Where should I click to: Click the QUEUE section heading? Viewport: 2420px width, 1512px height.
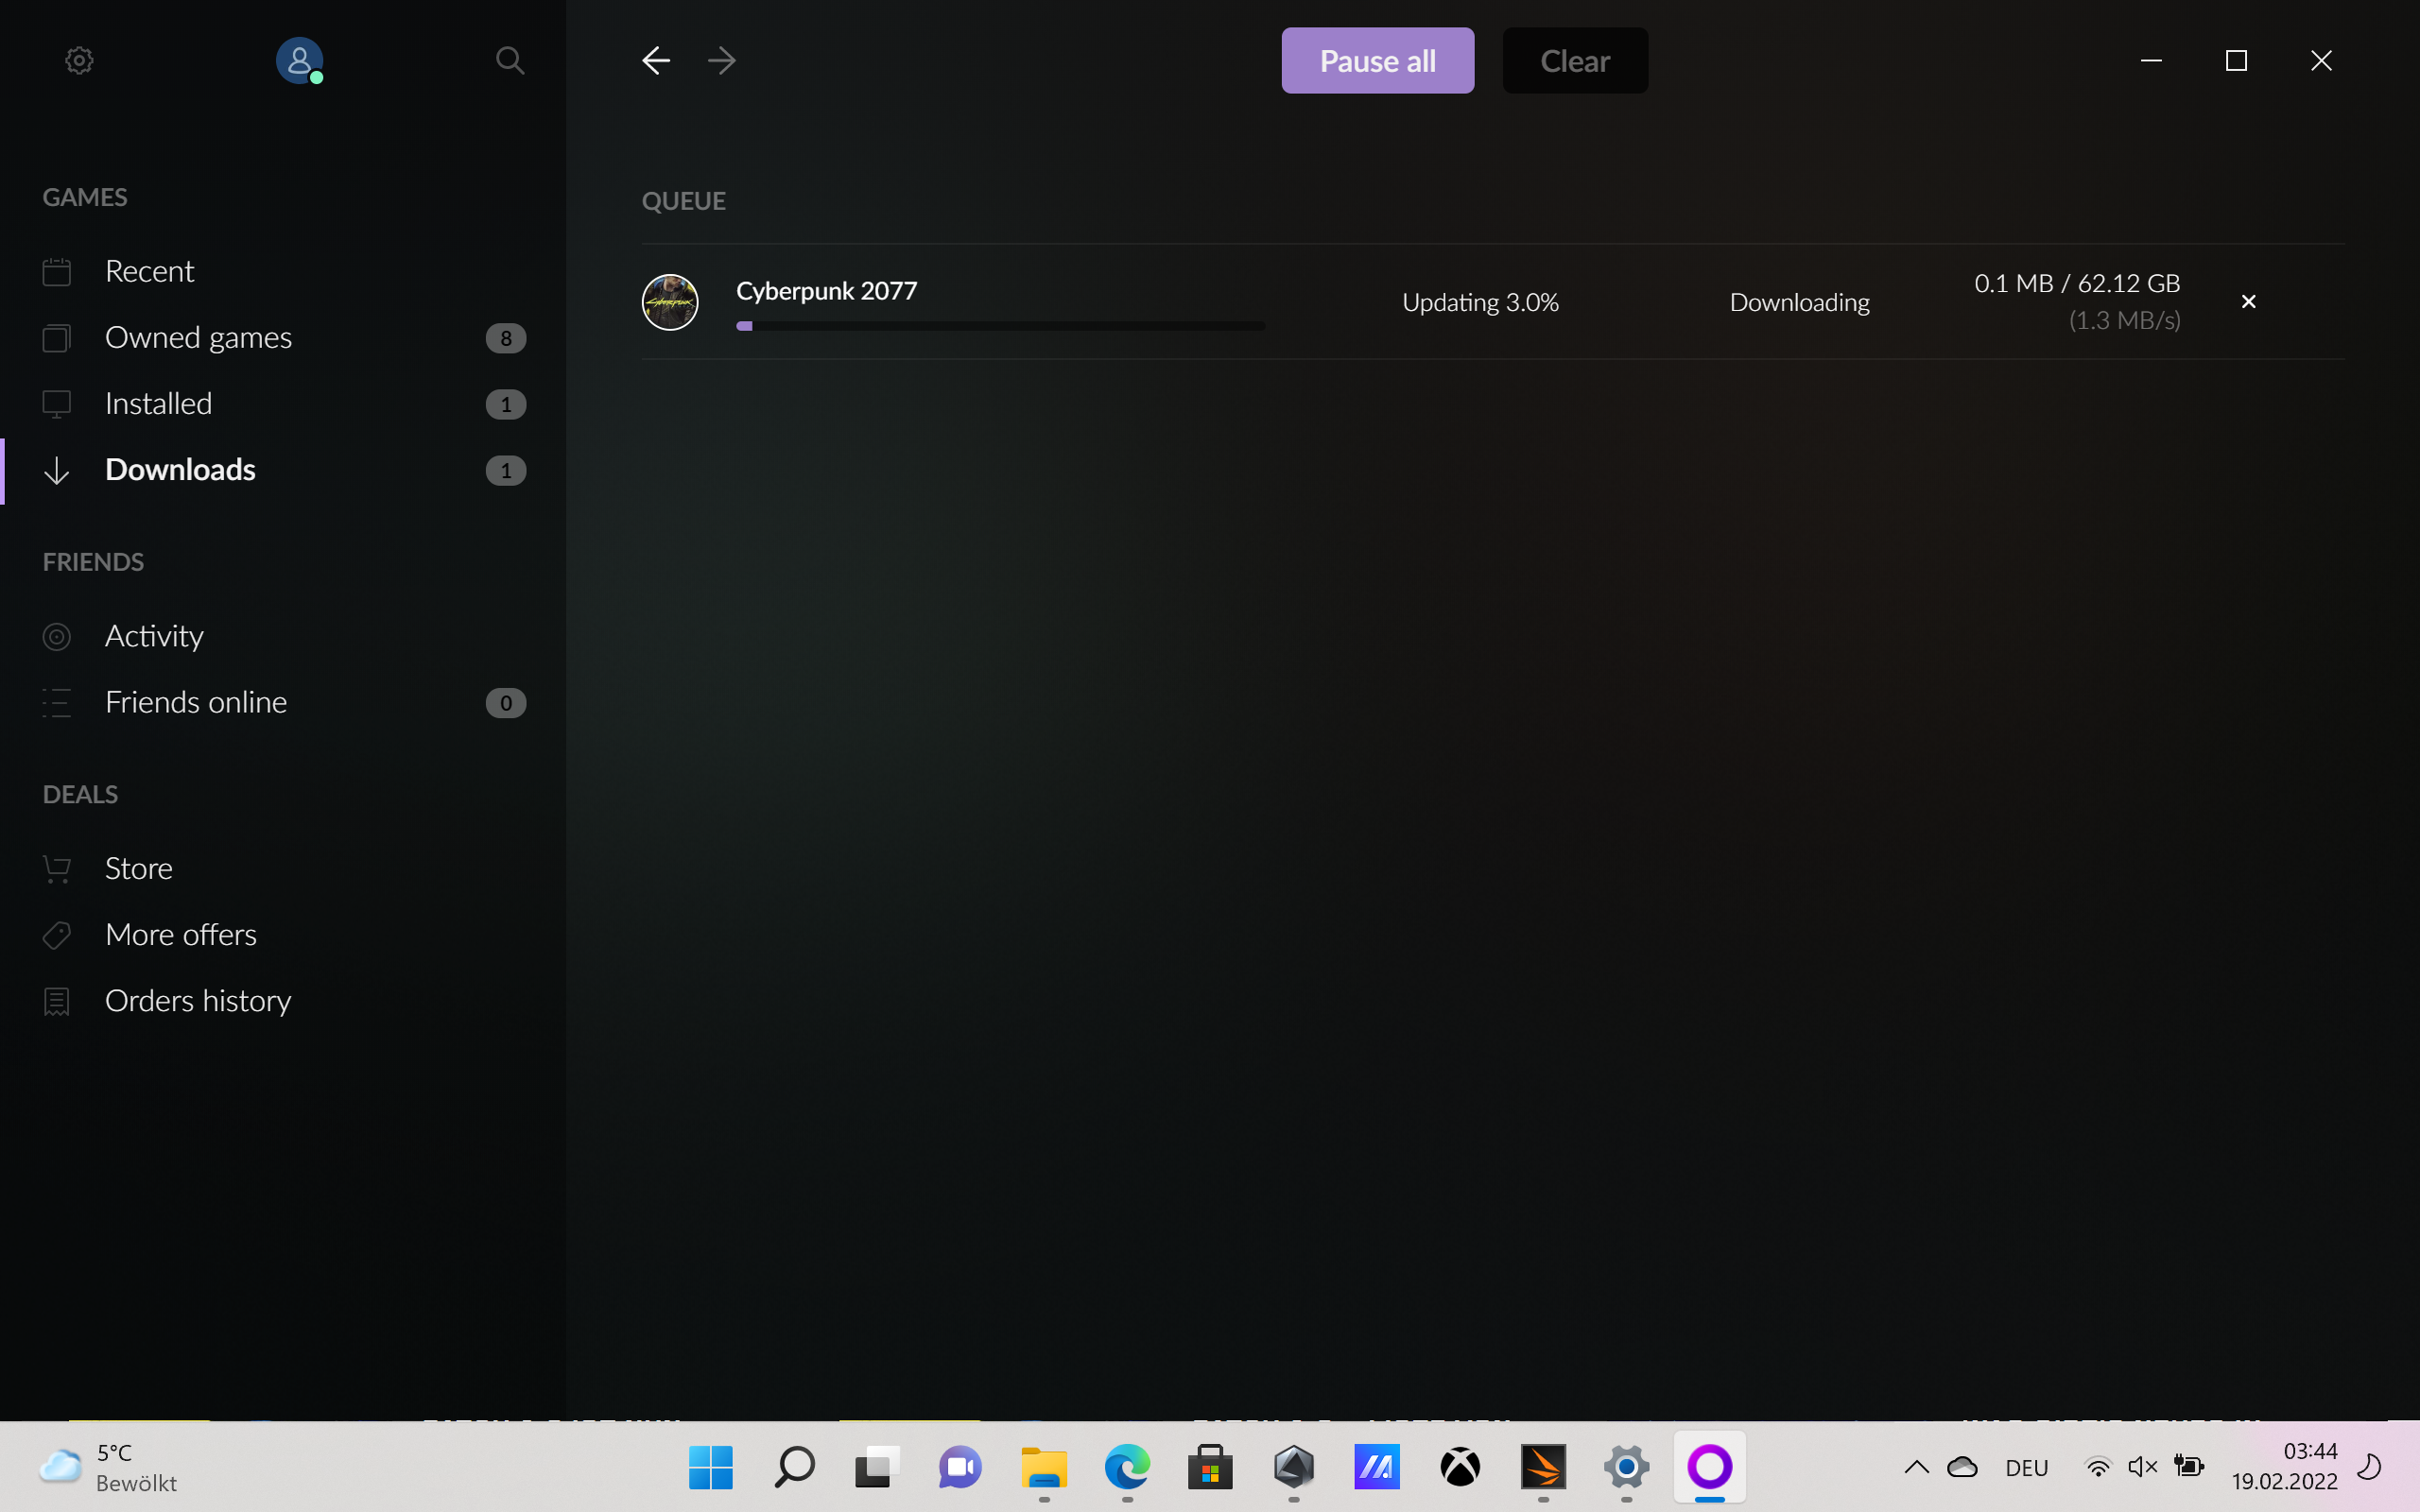[x=684, y=201]
